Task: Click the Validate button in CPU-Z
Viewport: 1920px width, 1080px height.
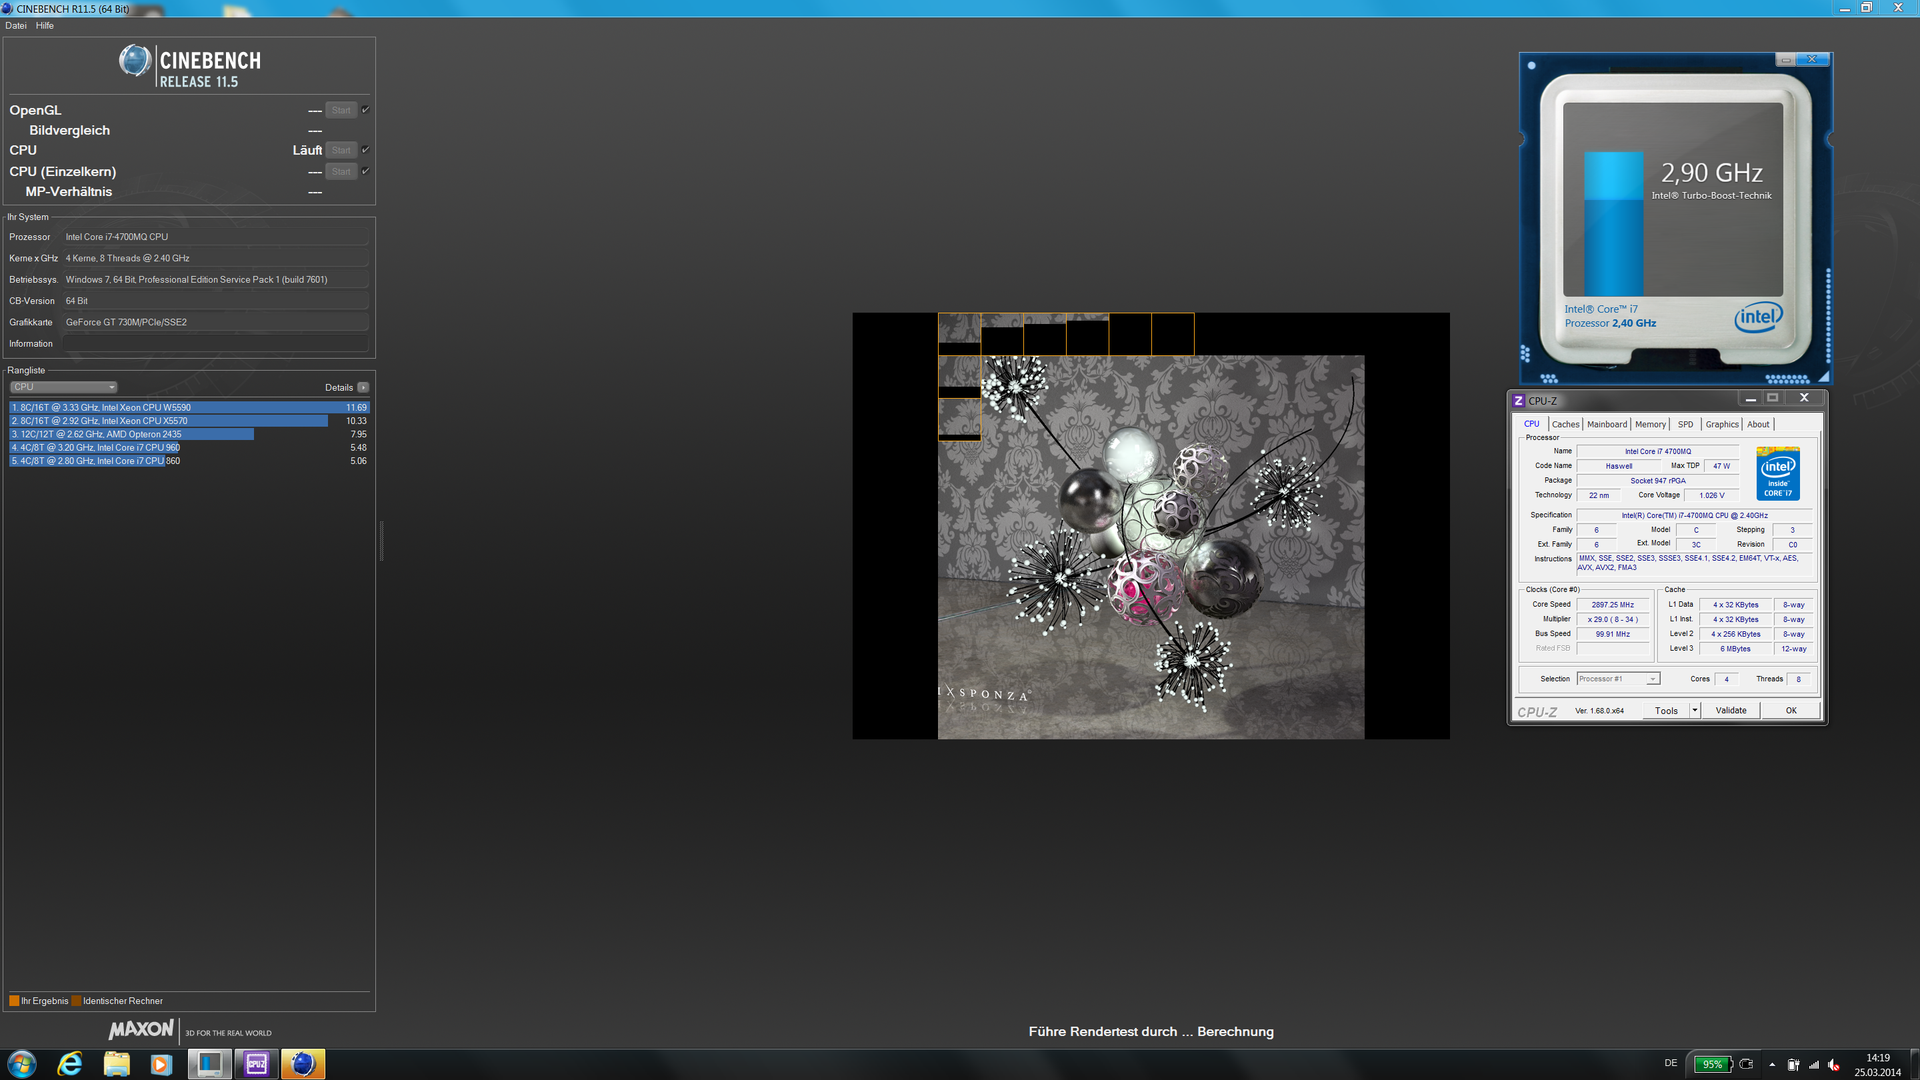Action: click(x=1731, y=710)
